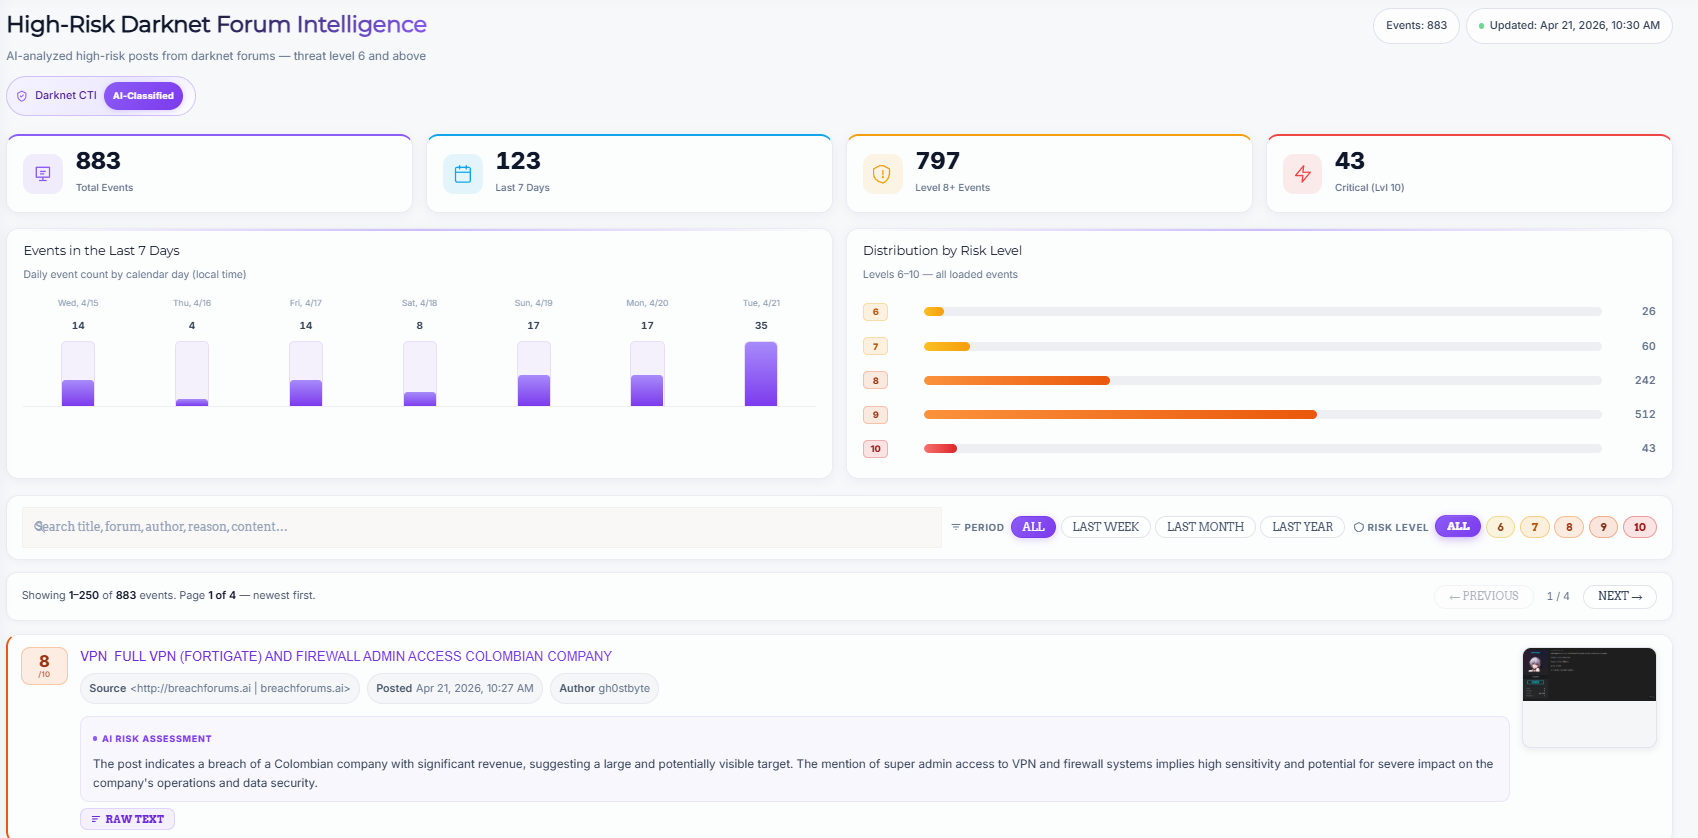Click the PREVIOUS page button
This screenshot has height=838, width=1698.
pos(1484,596)
